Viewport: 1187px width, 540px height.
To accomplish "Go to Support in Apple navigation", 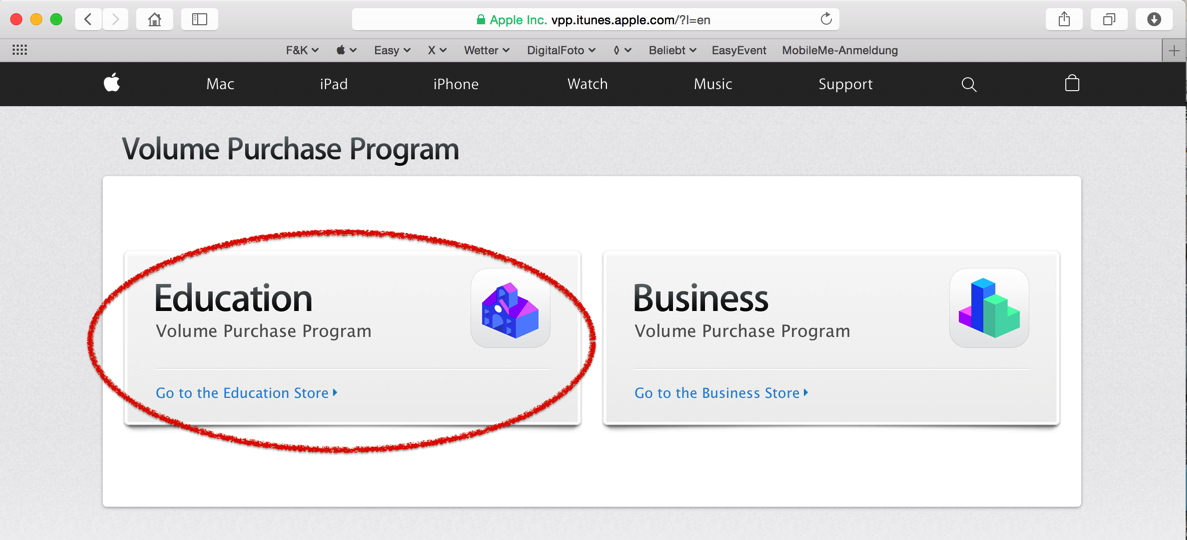I will (846, 84).
